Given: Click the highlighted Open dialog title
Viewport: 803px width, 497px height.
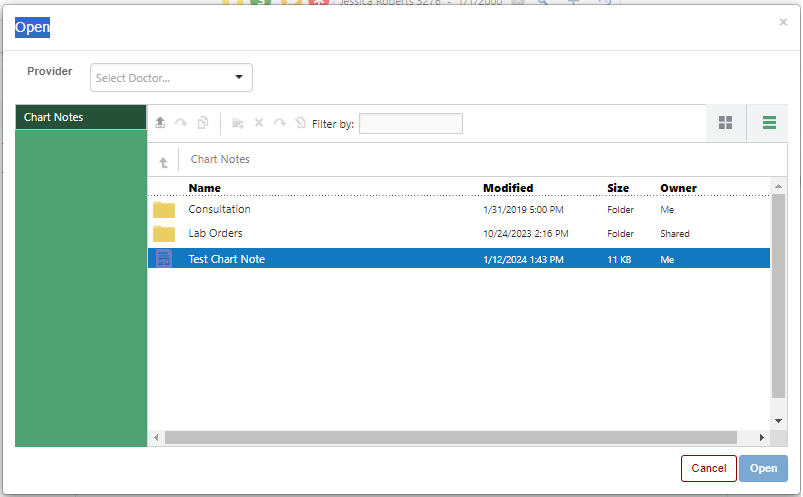Looking at the screenshot, I should pyautogui.click(x=32, y=27).
